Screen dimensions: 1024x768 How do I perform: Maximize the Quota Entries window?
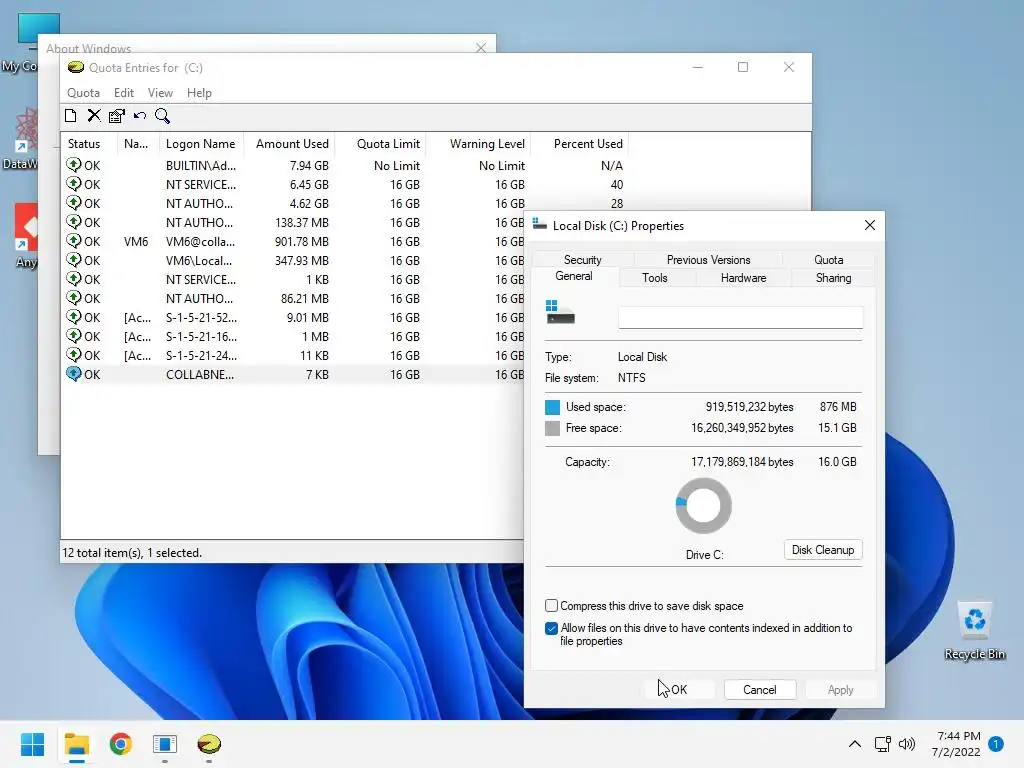743,67
